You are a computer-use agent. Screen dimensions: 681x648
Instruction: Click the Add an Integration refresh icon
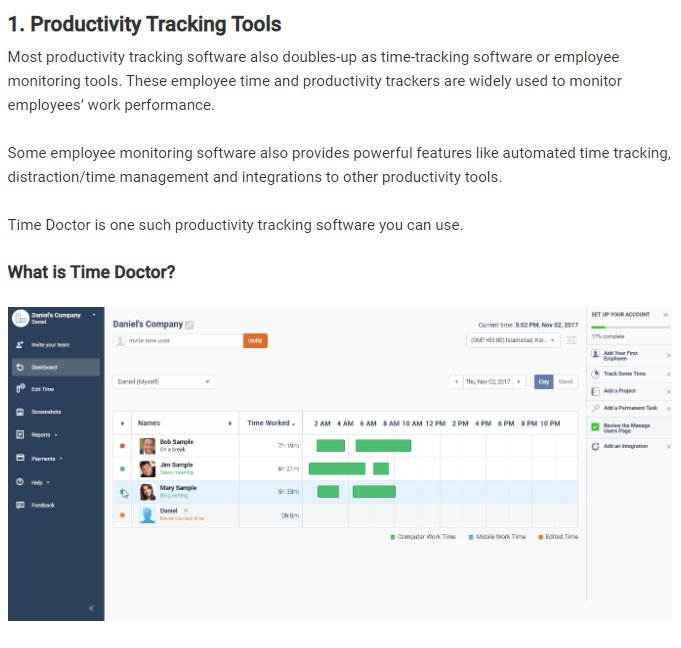pos(595,446)
